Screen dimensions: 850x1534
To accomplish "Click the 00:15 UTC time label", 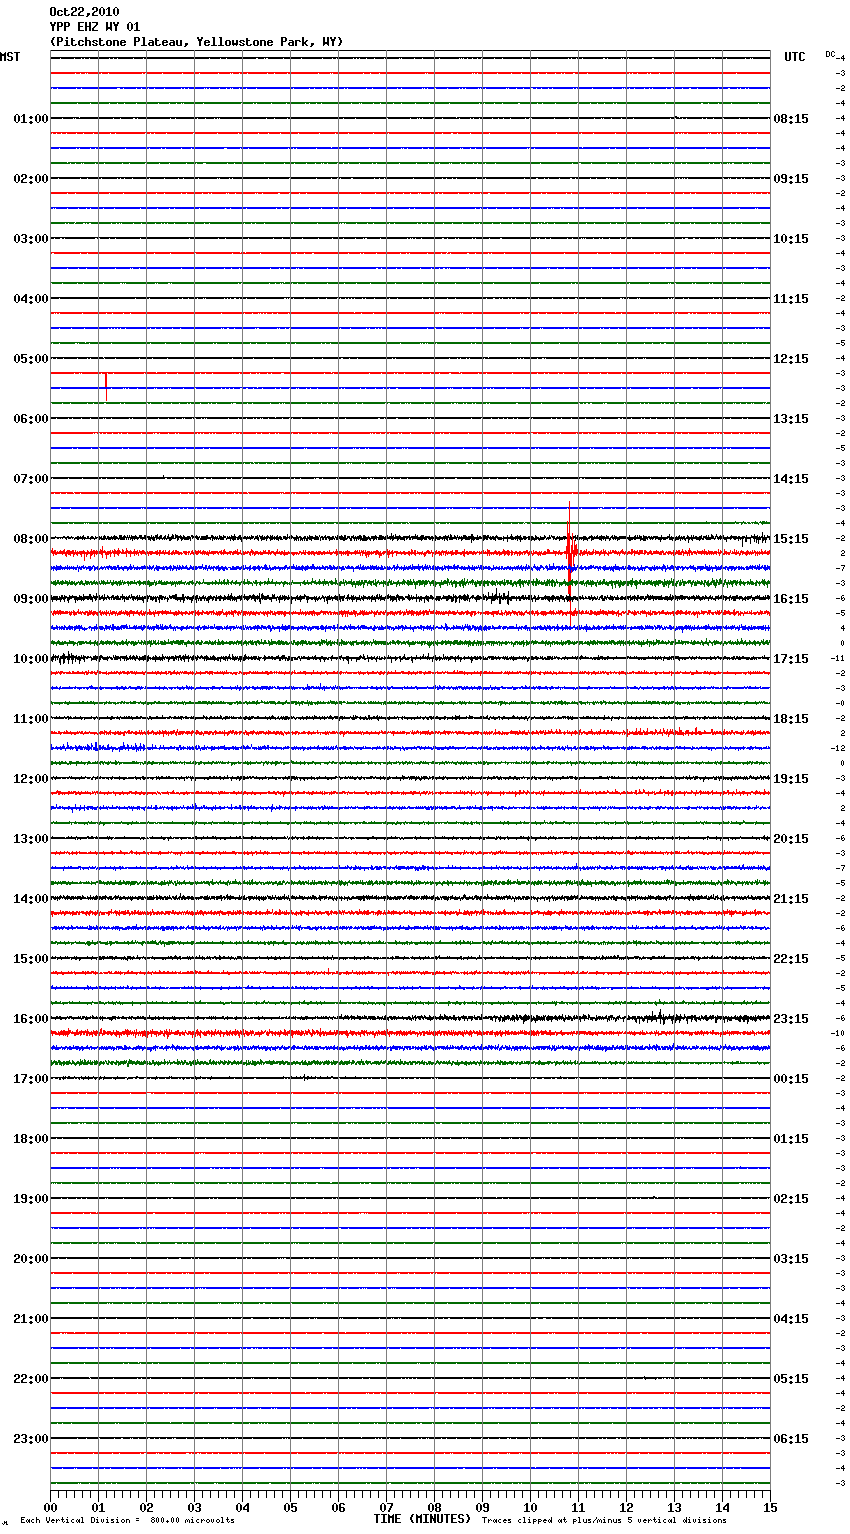I will [x=791, y=1079].
